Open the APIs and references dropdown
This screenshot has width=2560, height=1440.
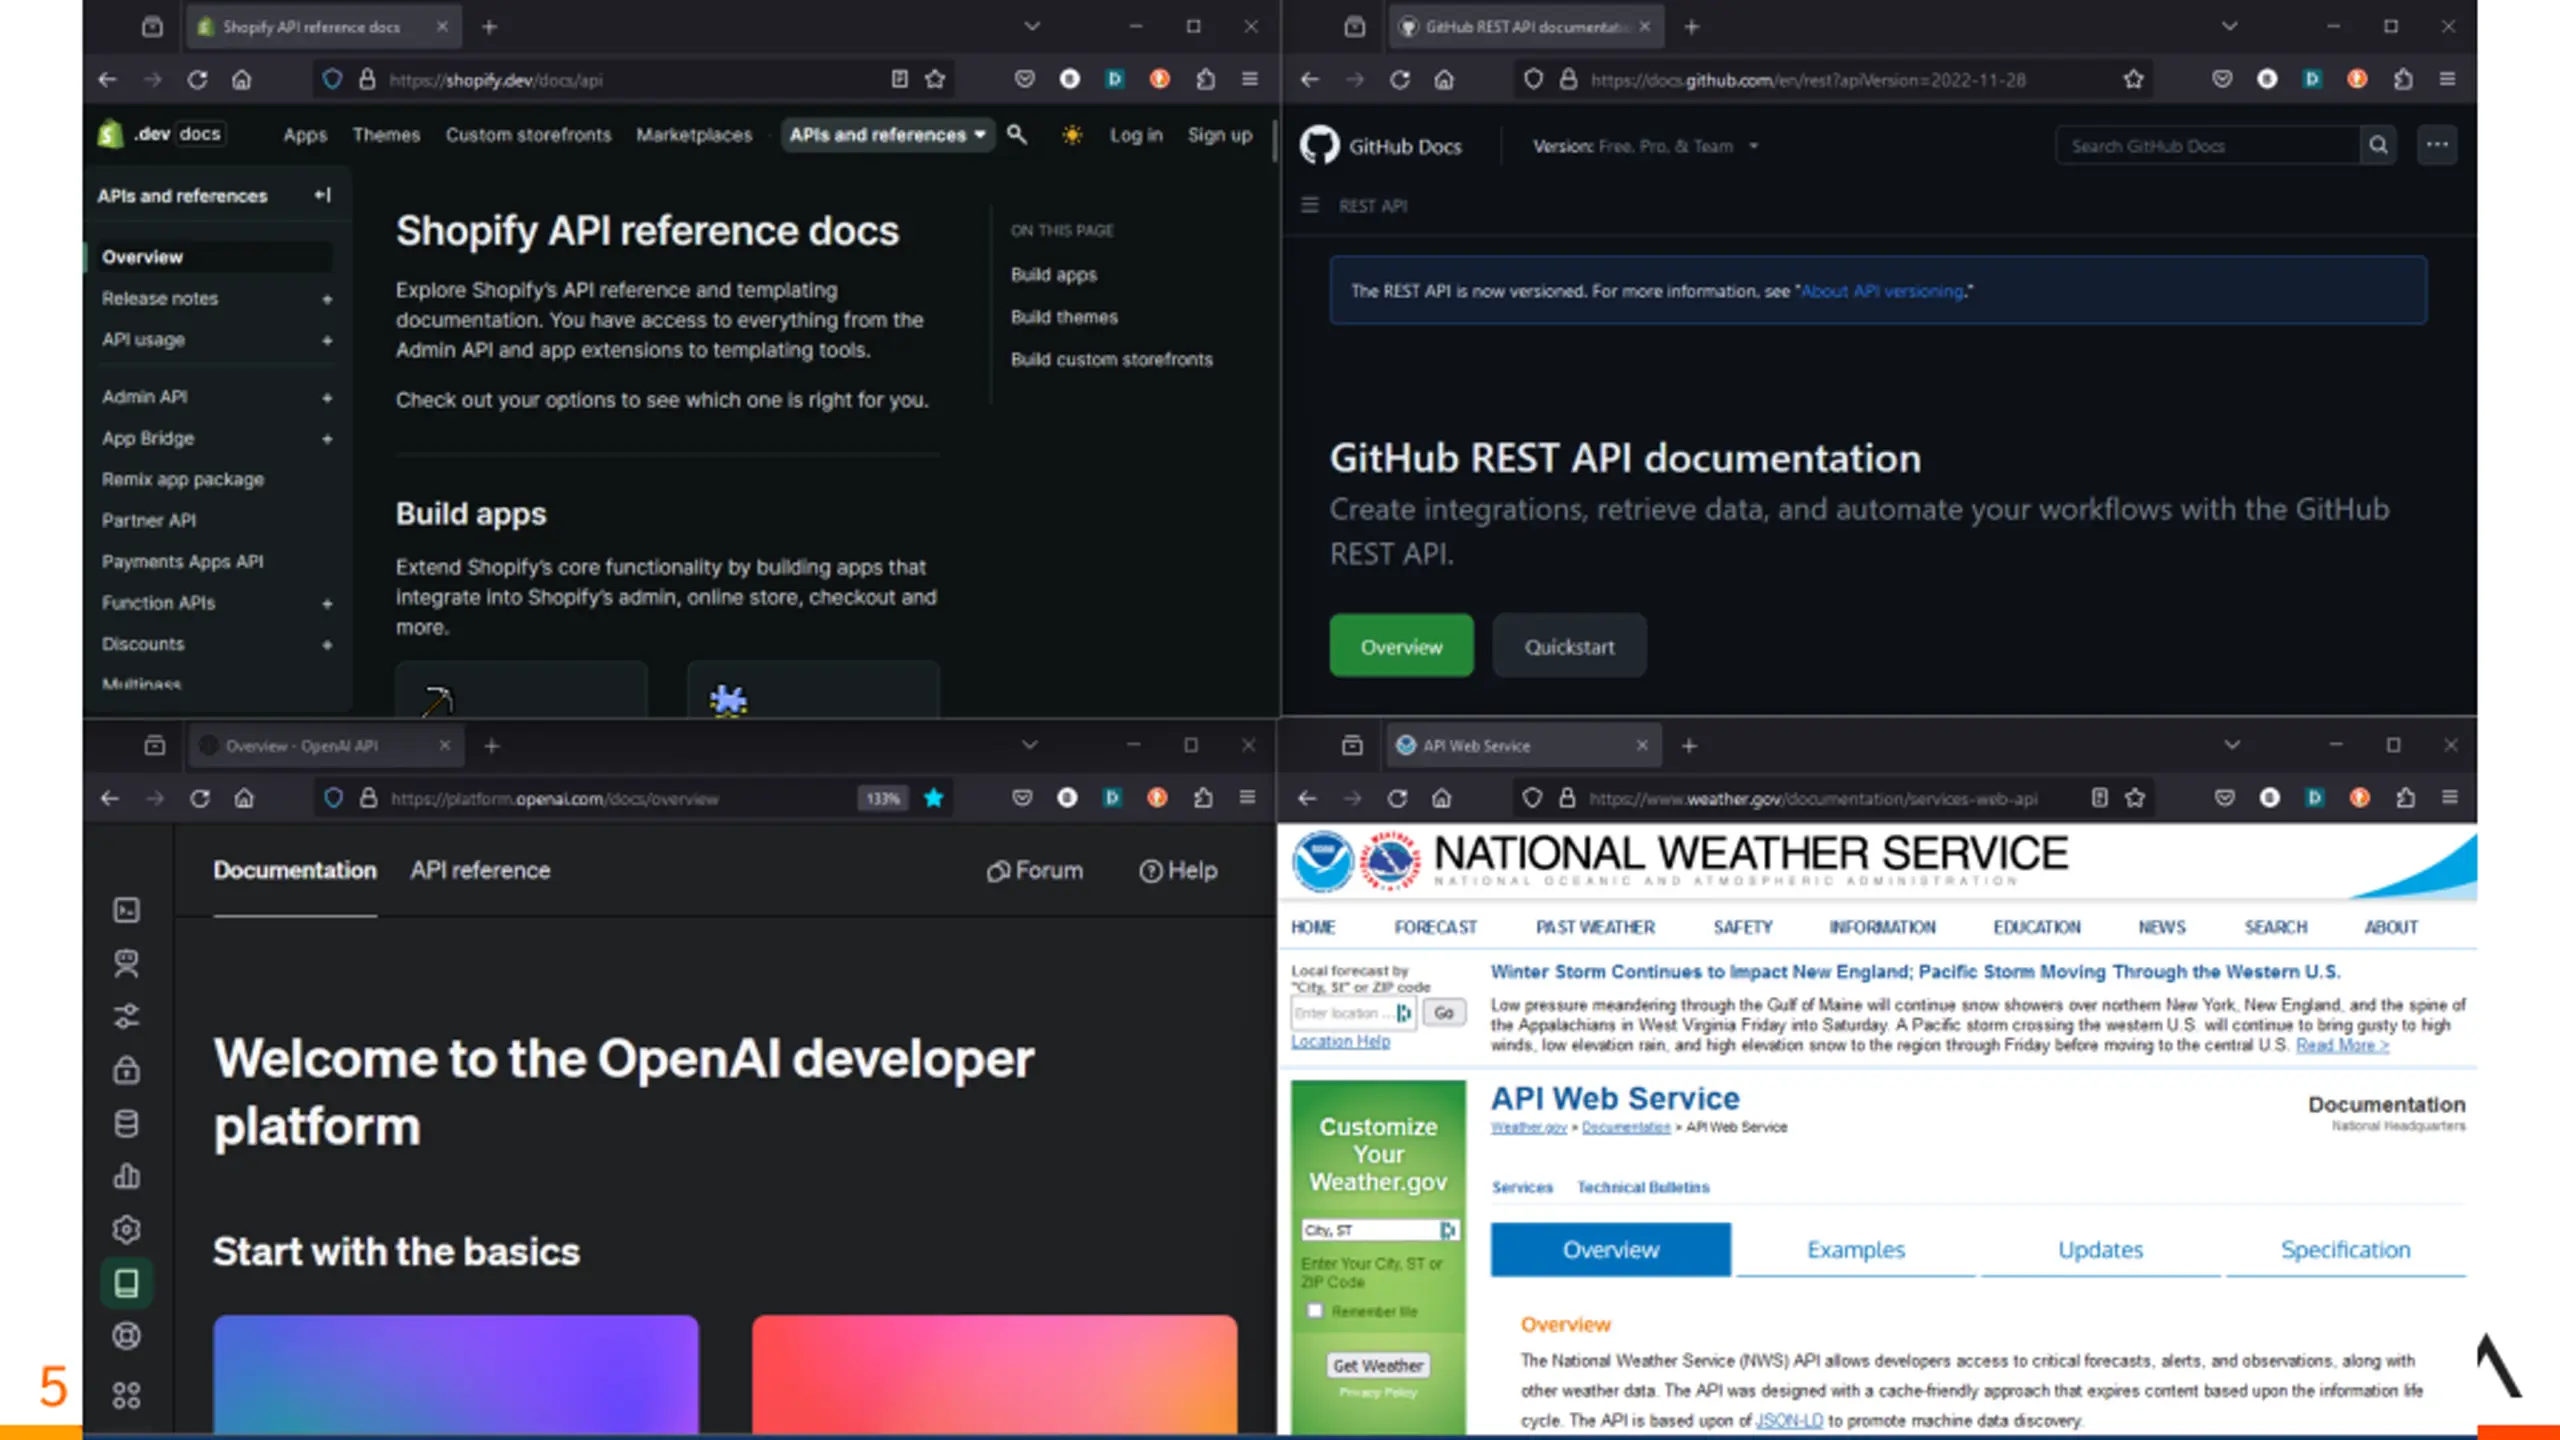(x=888, y=134)
